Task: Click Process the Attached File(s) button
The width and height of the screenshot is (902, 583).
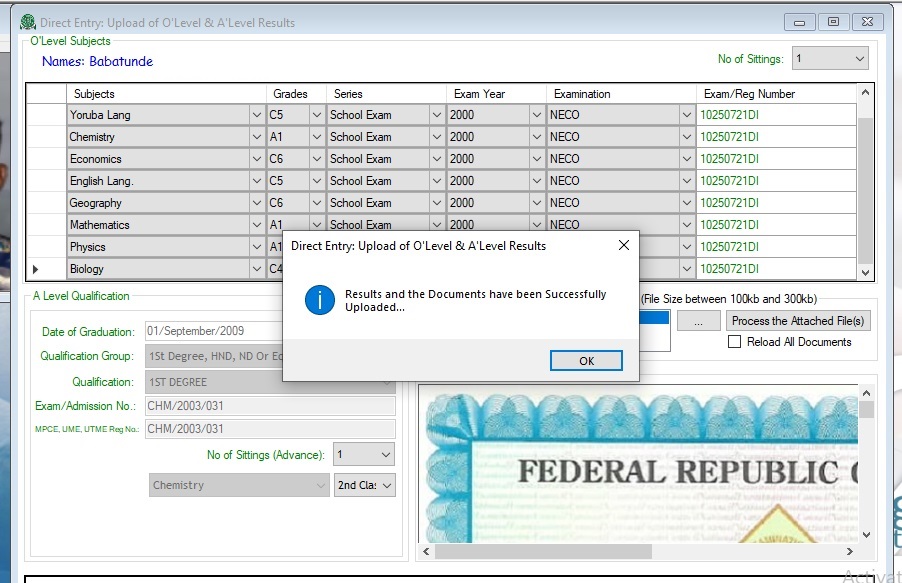Action: (x=798, y=321)
